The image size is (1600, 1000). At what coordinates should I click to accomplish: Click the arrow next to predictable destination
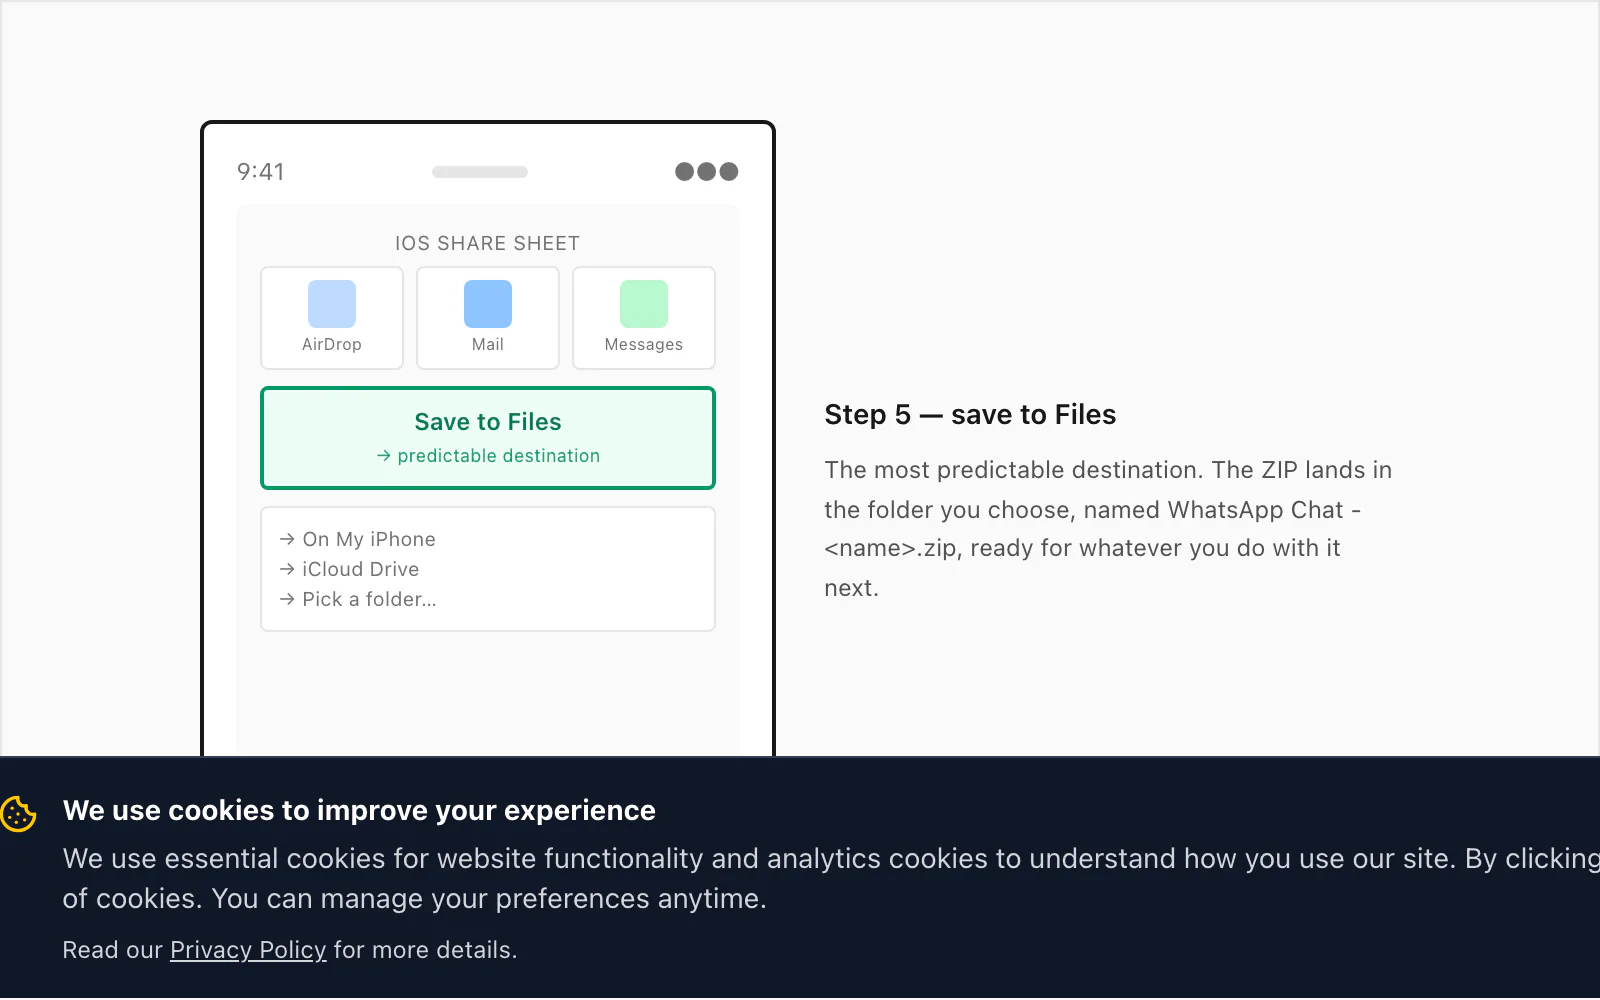pyautogui.click(x=384, y=456)
